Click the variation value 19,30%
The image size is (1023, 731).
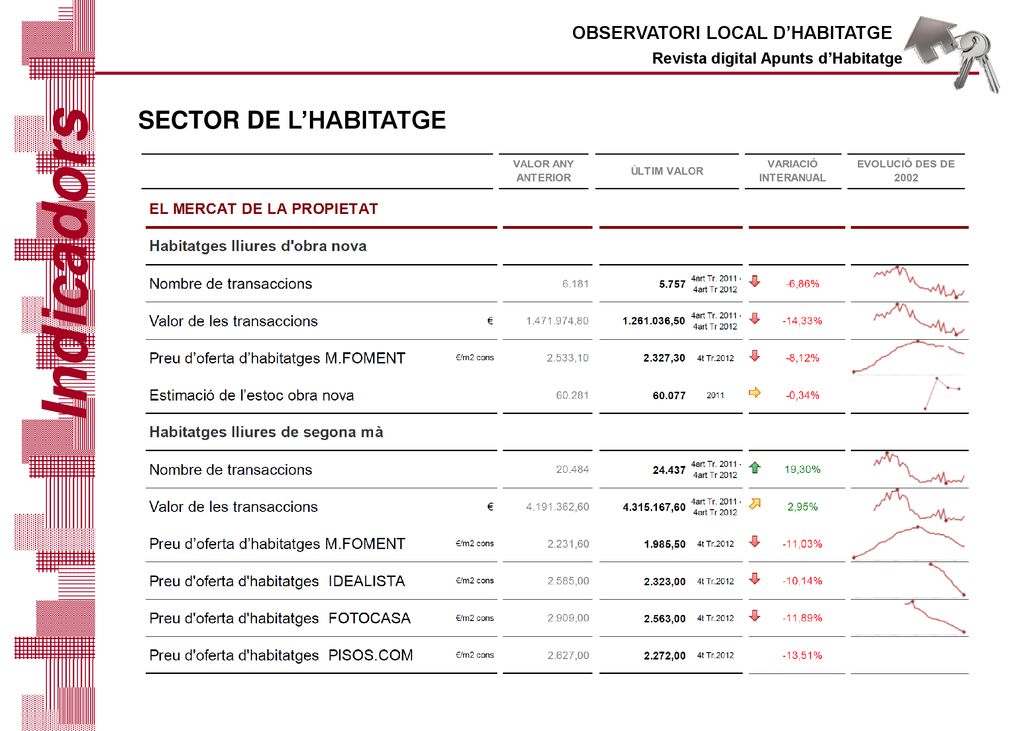click(802, 469)
